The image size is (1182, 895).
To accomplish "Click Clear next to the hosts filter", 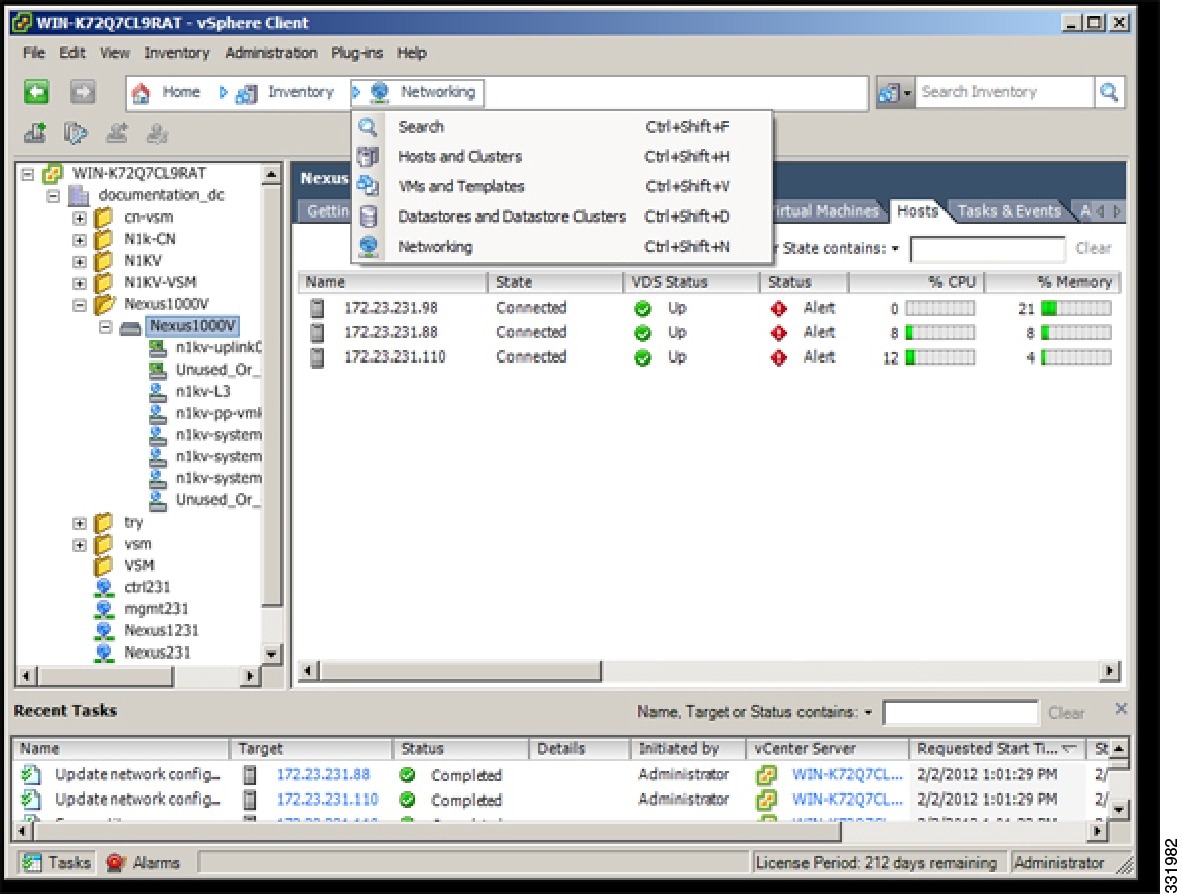I will tap(1093, 248).
